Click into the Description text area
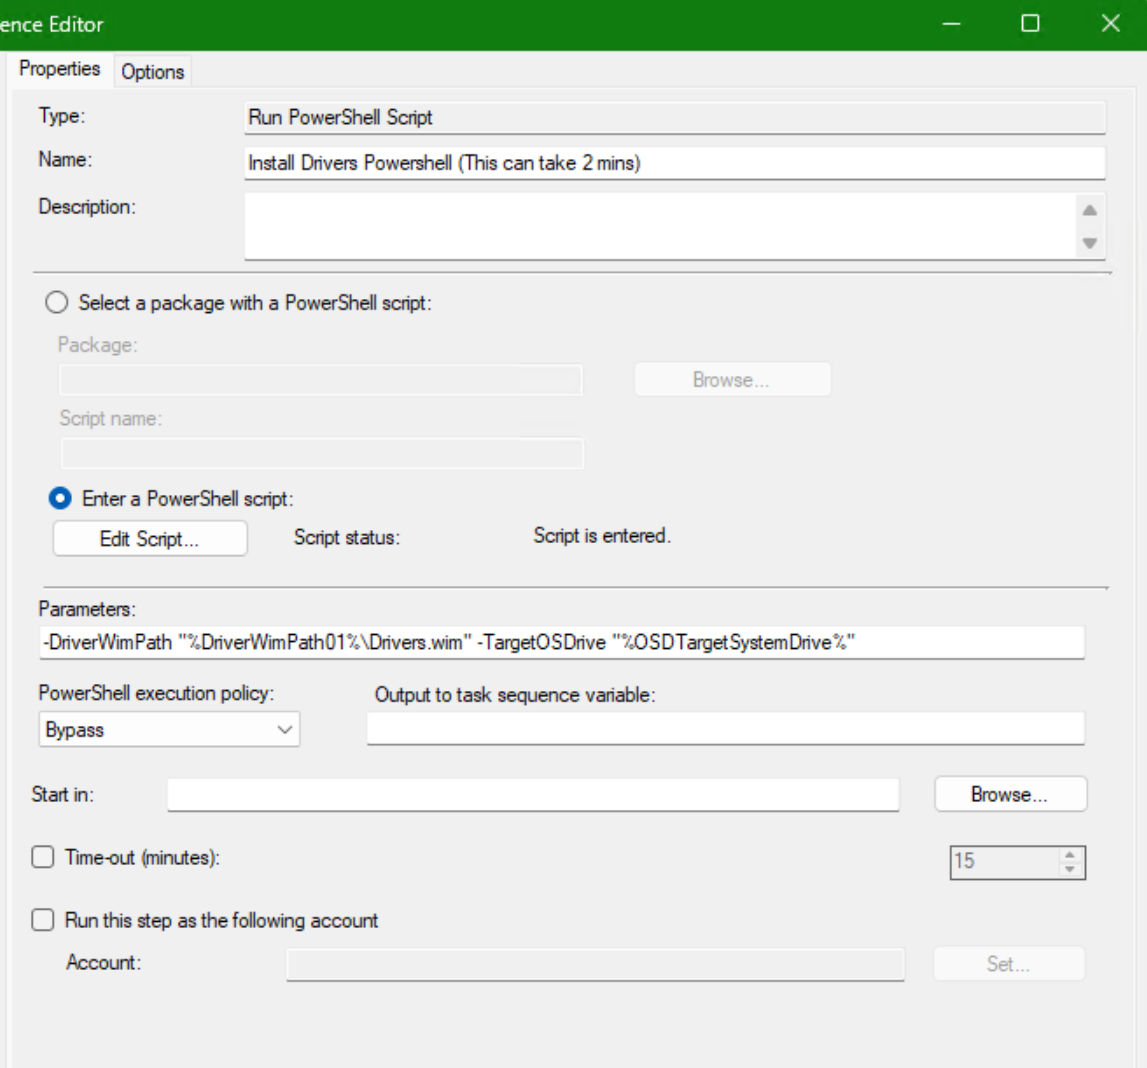Screen dimensions: 1147x1068 pyautogui.click(x=658, y=226)
